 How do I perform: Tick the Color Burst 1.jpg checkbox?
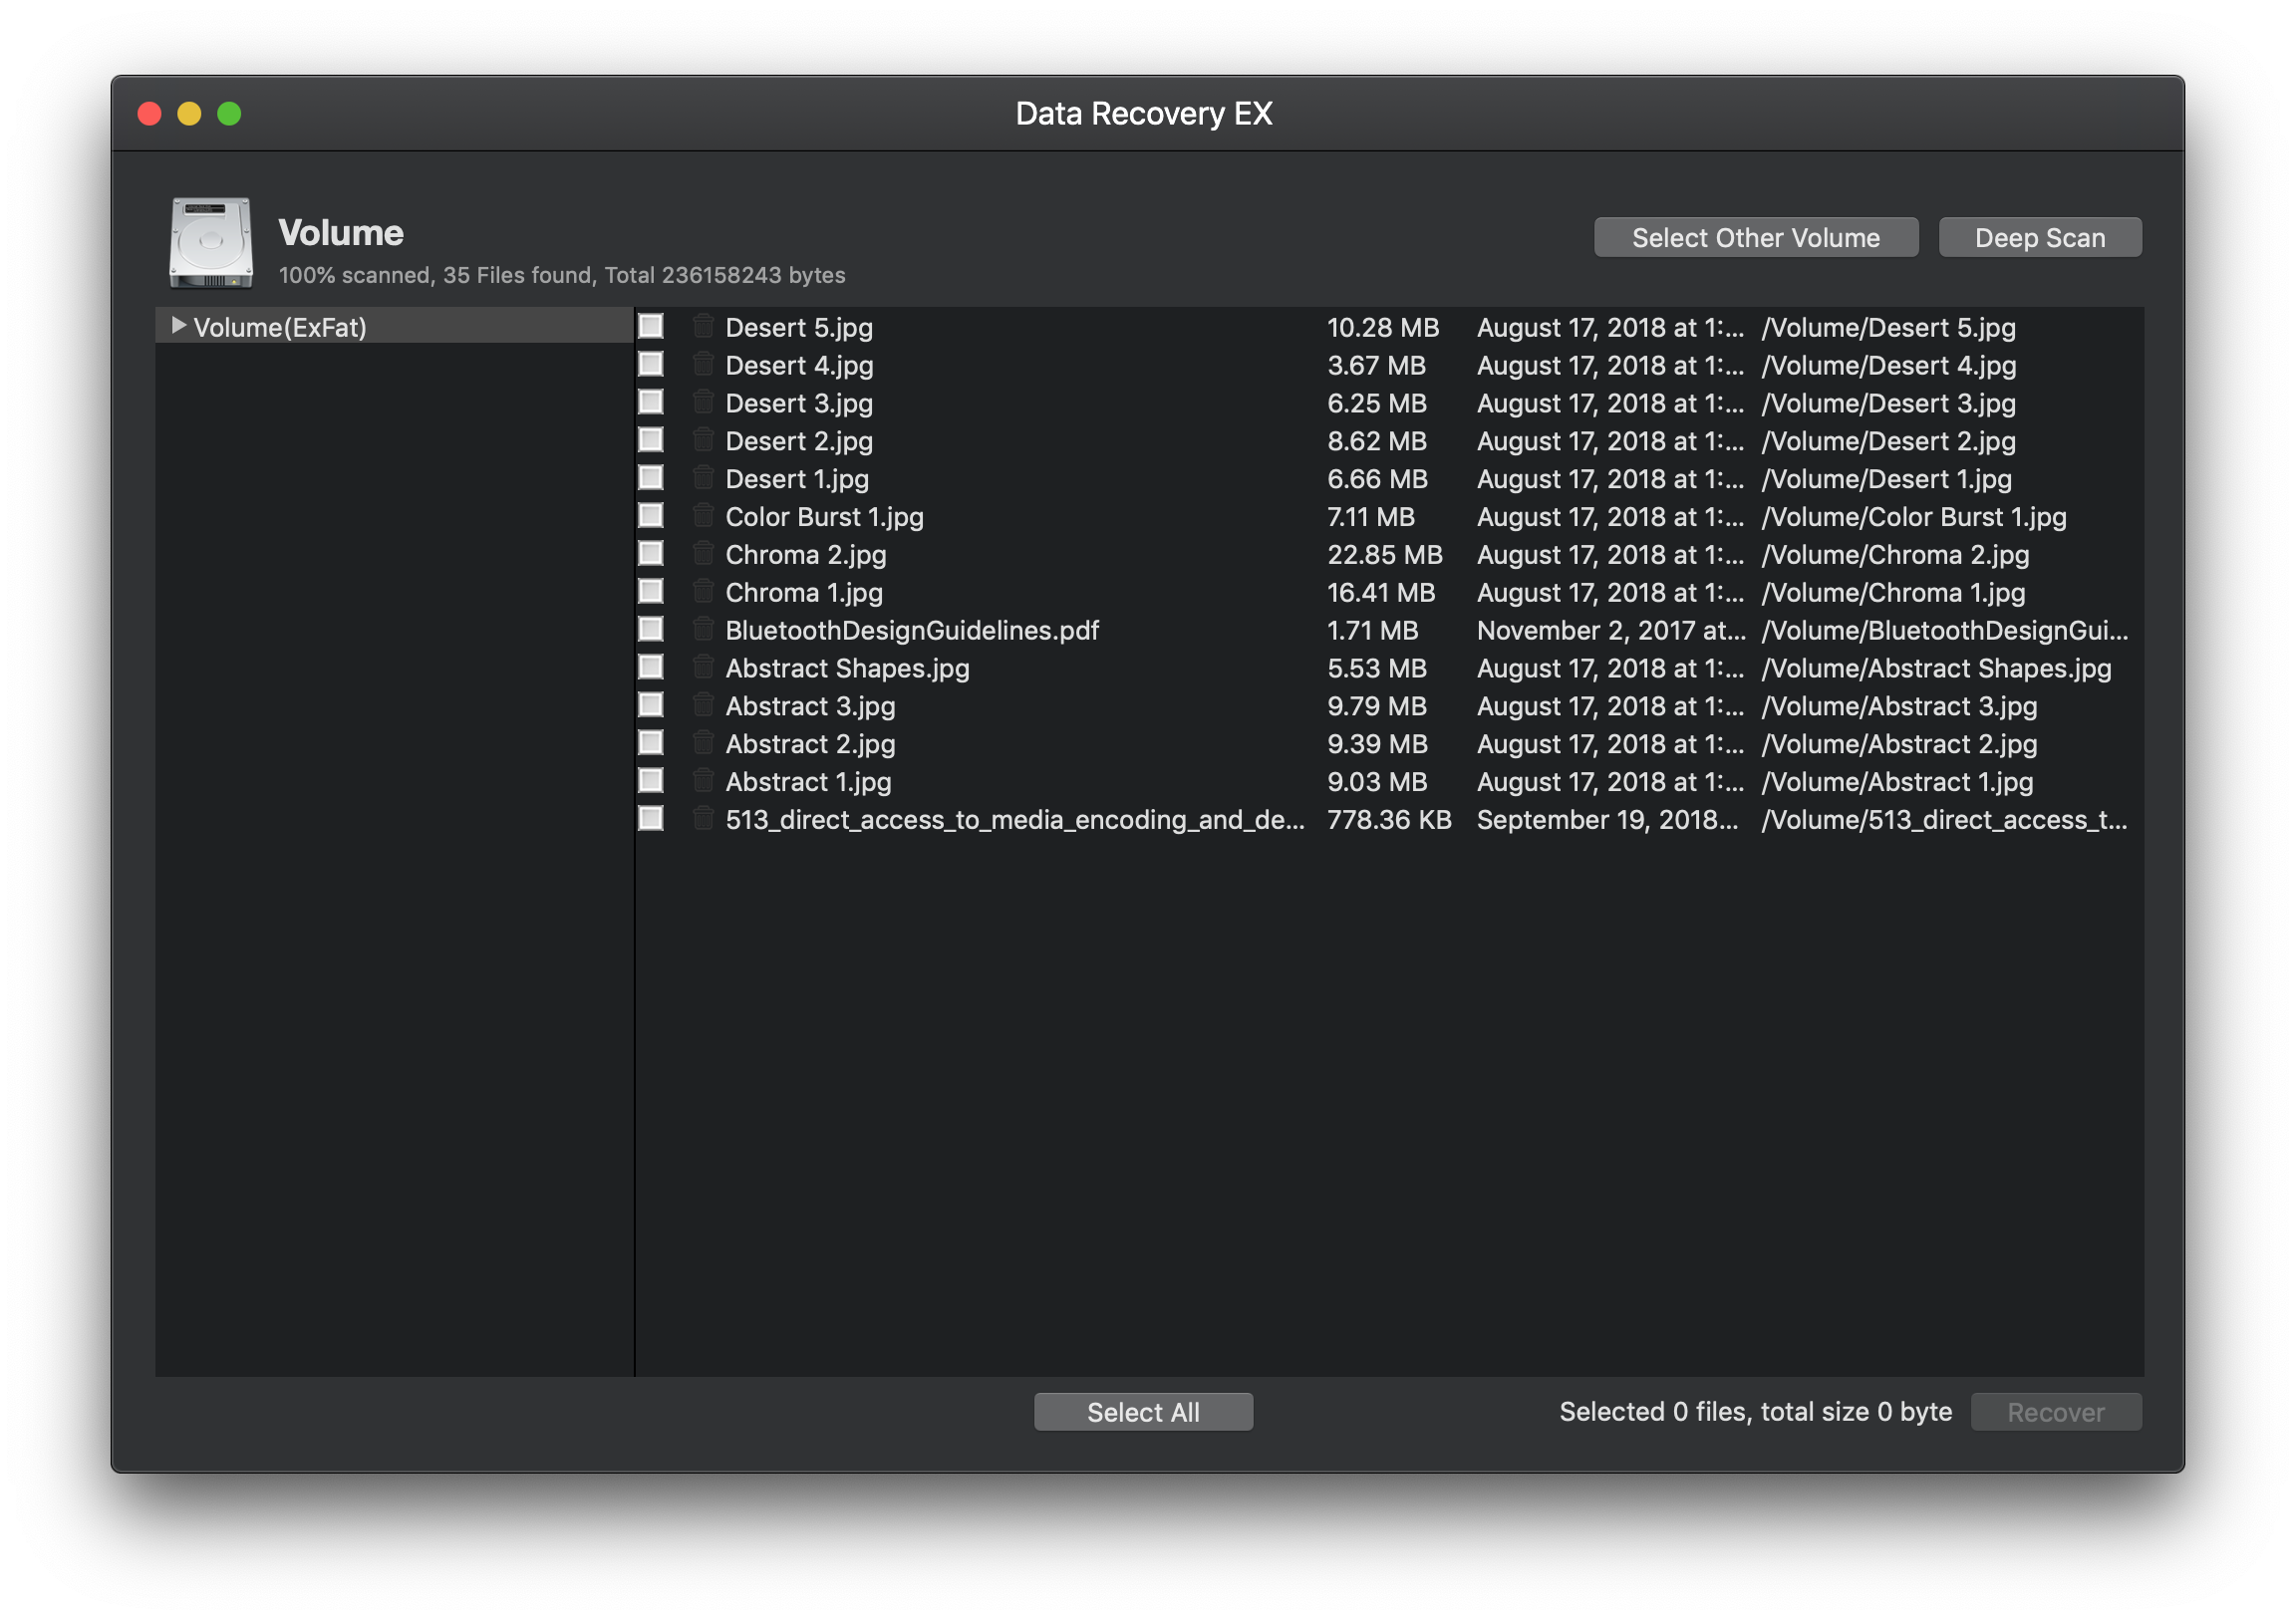pyautogui.click(x=651, y=516)
